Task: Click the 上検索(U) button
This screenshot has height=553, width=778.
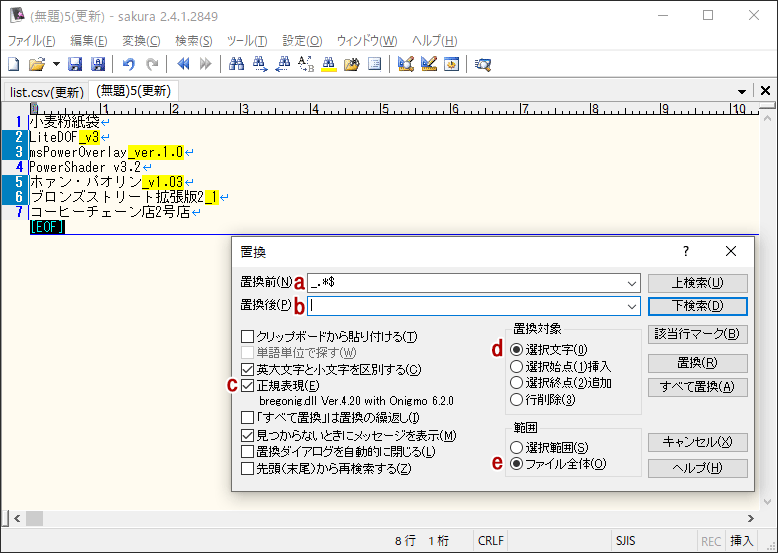Action: (698, 283)
